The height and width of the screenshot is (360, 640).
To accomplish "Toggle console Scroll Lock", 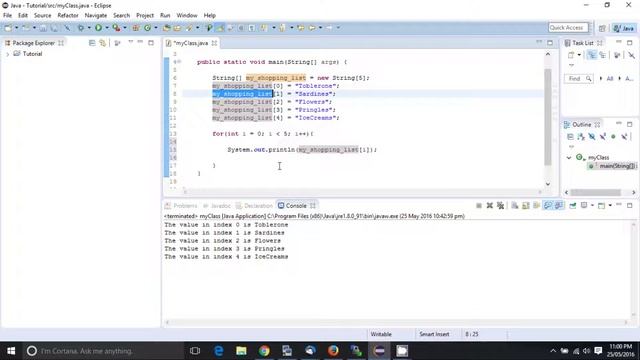I will tap(526, 206).
